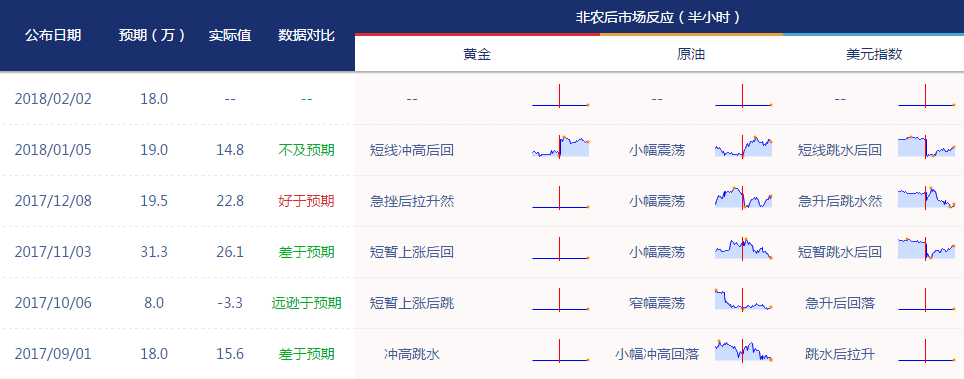Select the 黄金 column tab

[x=477, y=54]
